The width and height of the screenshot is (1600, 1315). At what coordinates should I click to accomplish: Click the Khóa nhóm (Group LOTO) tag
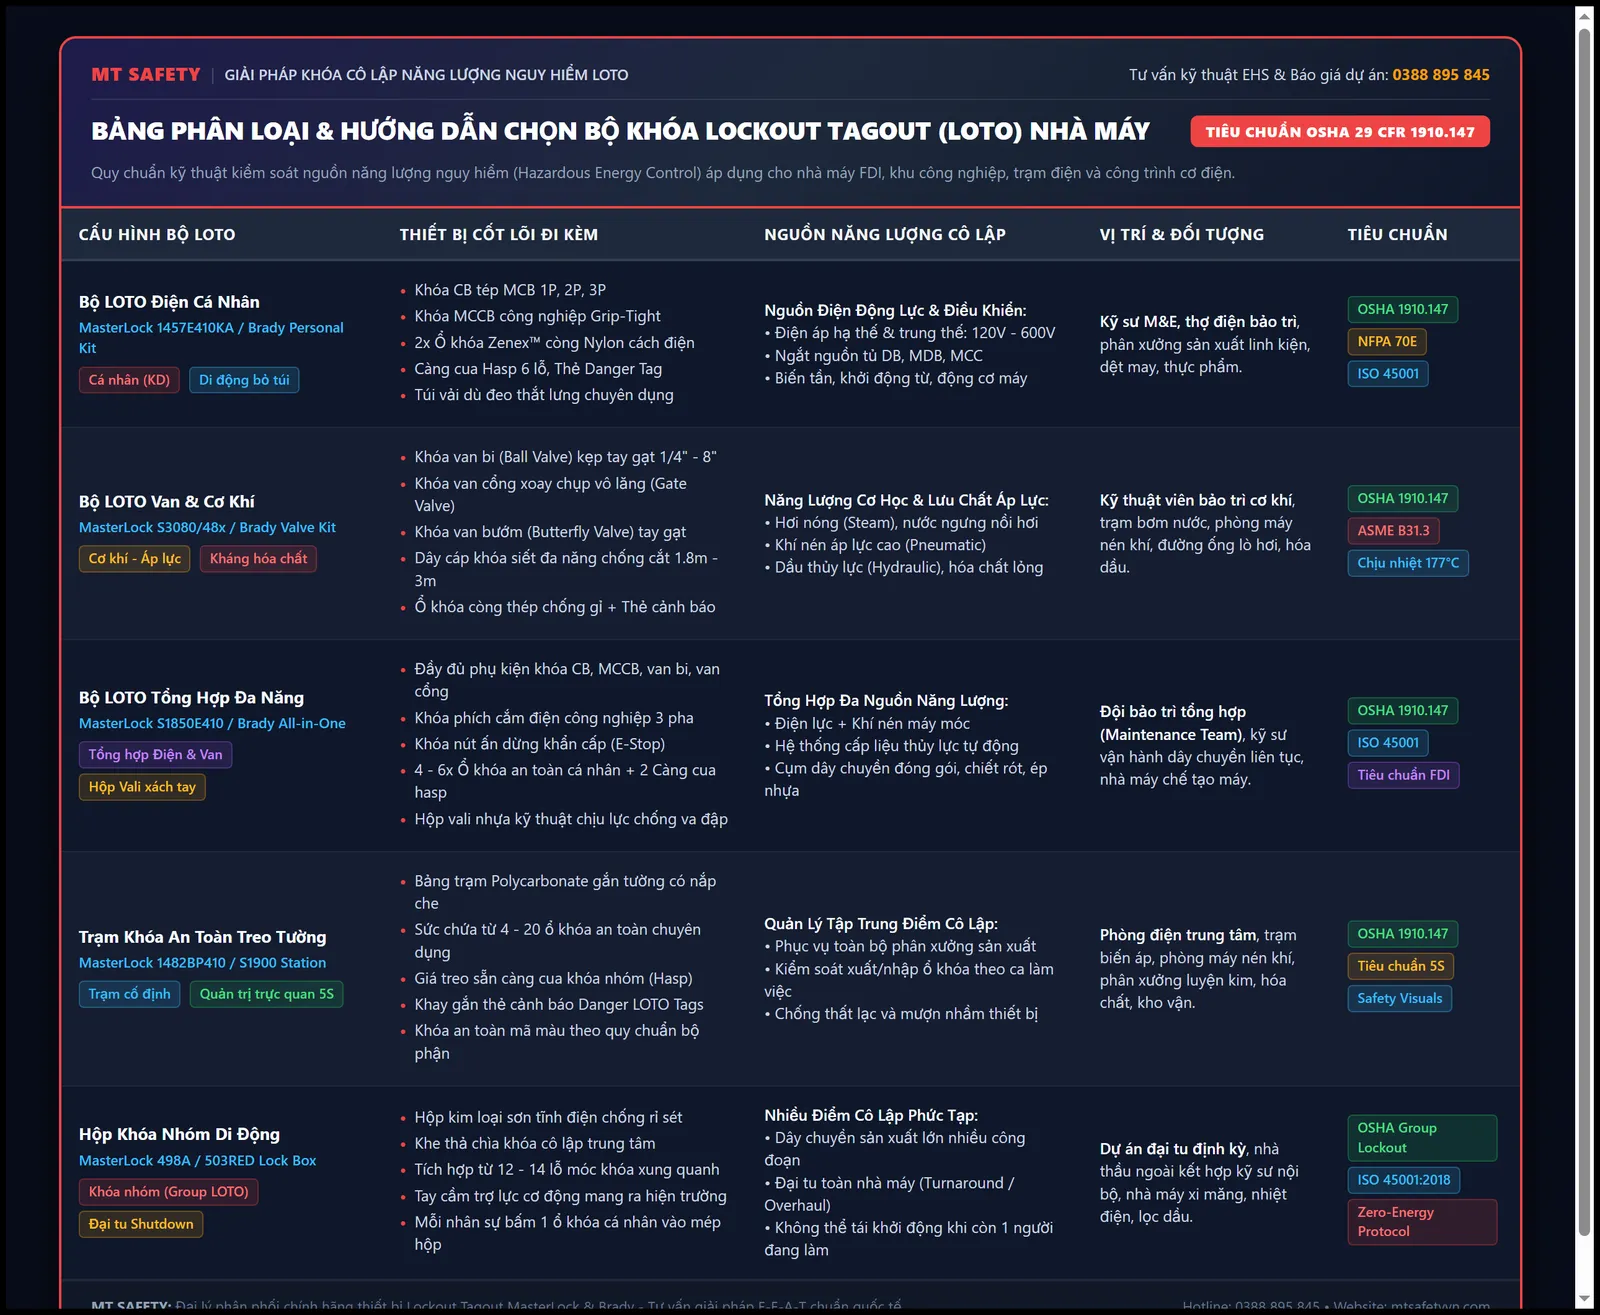[168, 1192]
